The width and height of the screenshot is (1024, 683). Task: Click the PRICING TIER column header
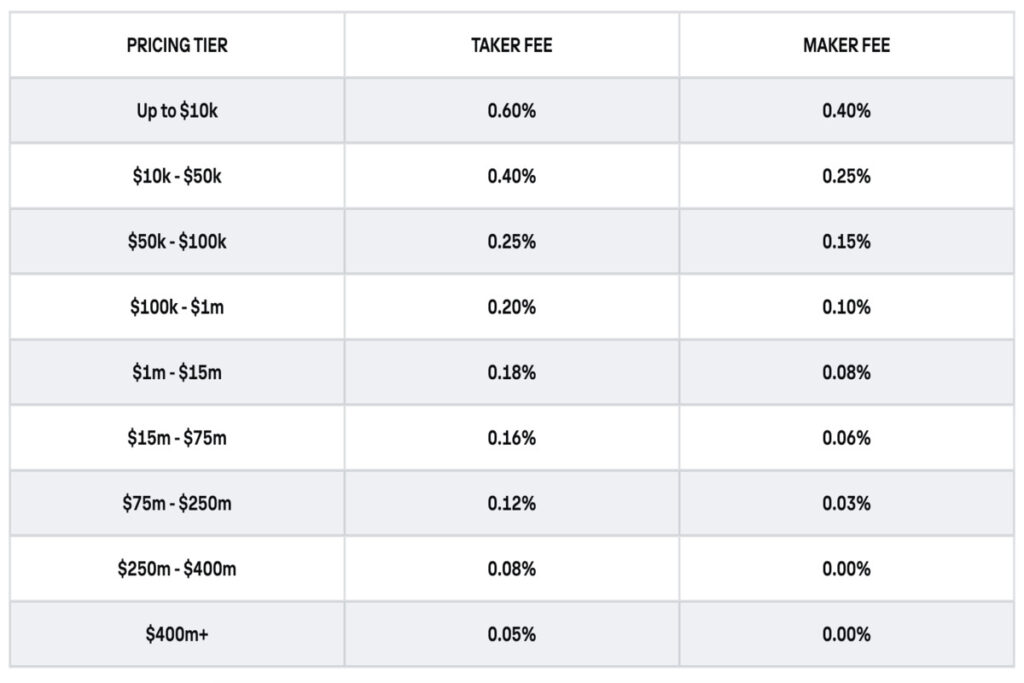(x=177, y=46)
